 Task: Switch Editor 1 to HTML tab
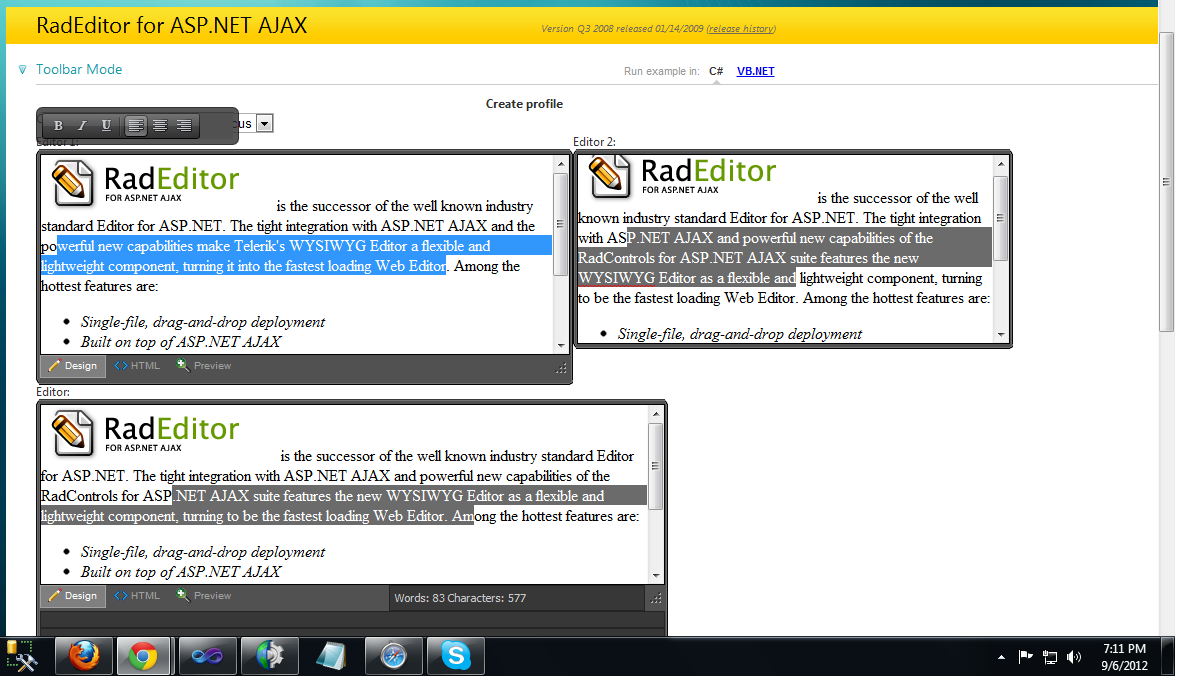coord(137,366)
